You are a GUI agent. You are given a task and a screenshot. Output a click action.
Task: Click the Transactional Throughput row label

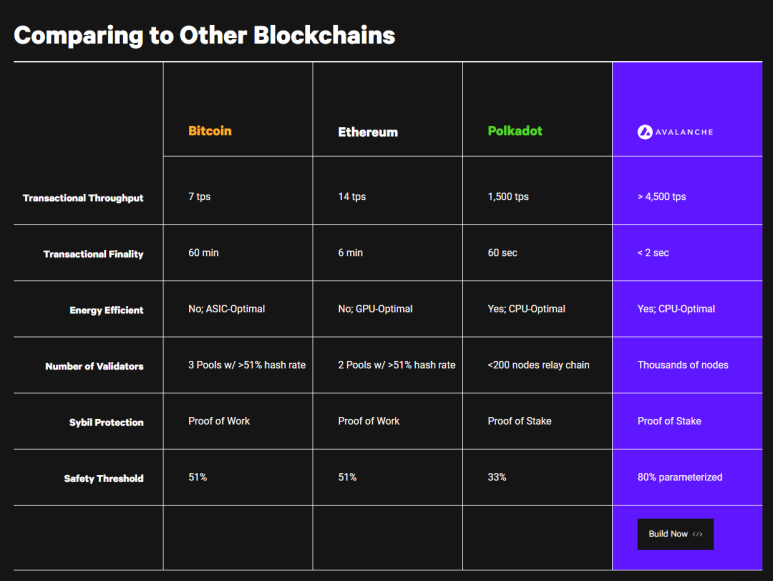pyautogui.click(x=83, y=198)
